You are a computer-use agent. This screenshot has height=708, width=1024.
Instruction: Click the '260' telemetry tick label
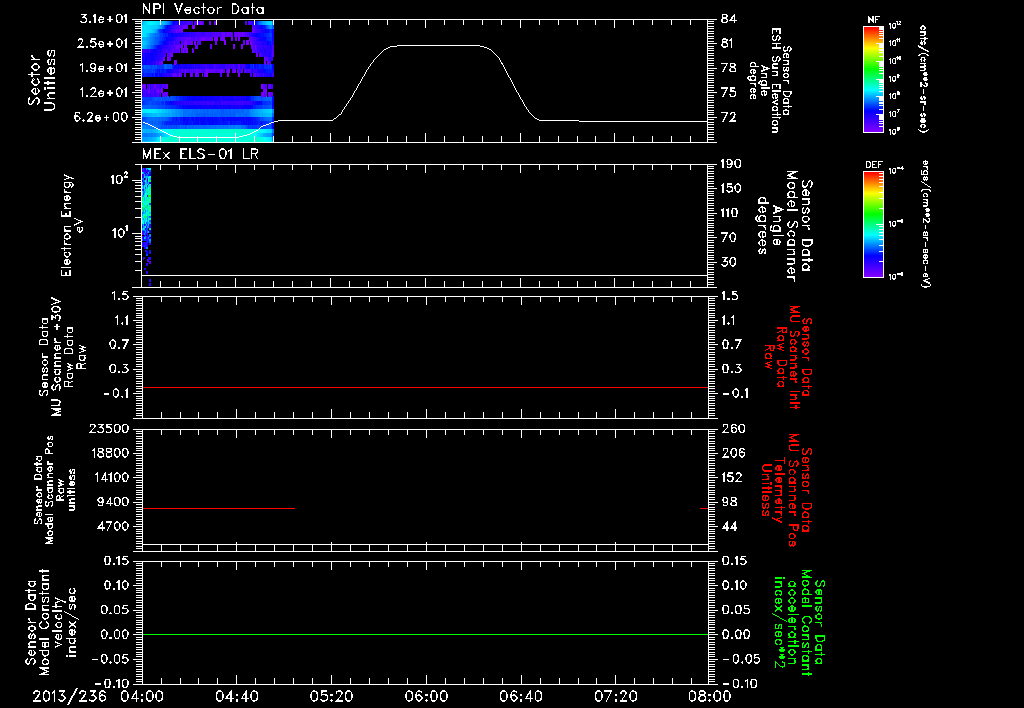[x=731, y=429]
